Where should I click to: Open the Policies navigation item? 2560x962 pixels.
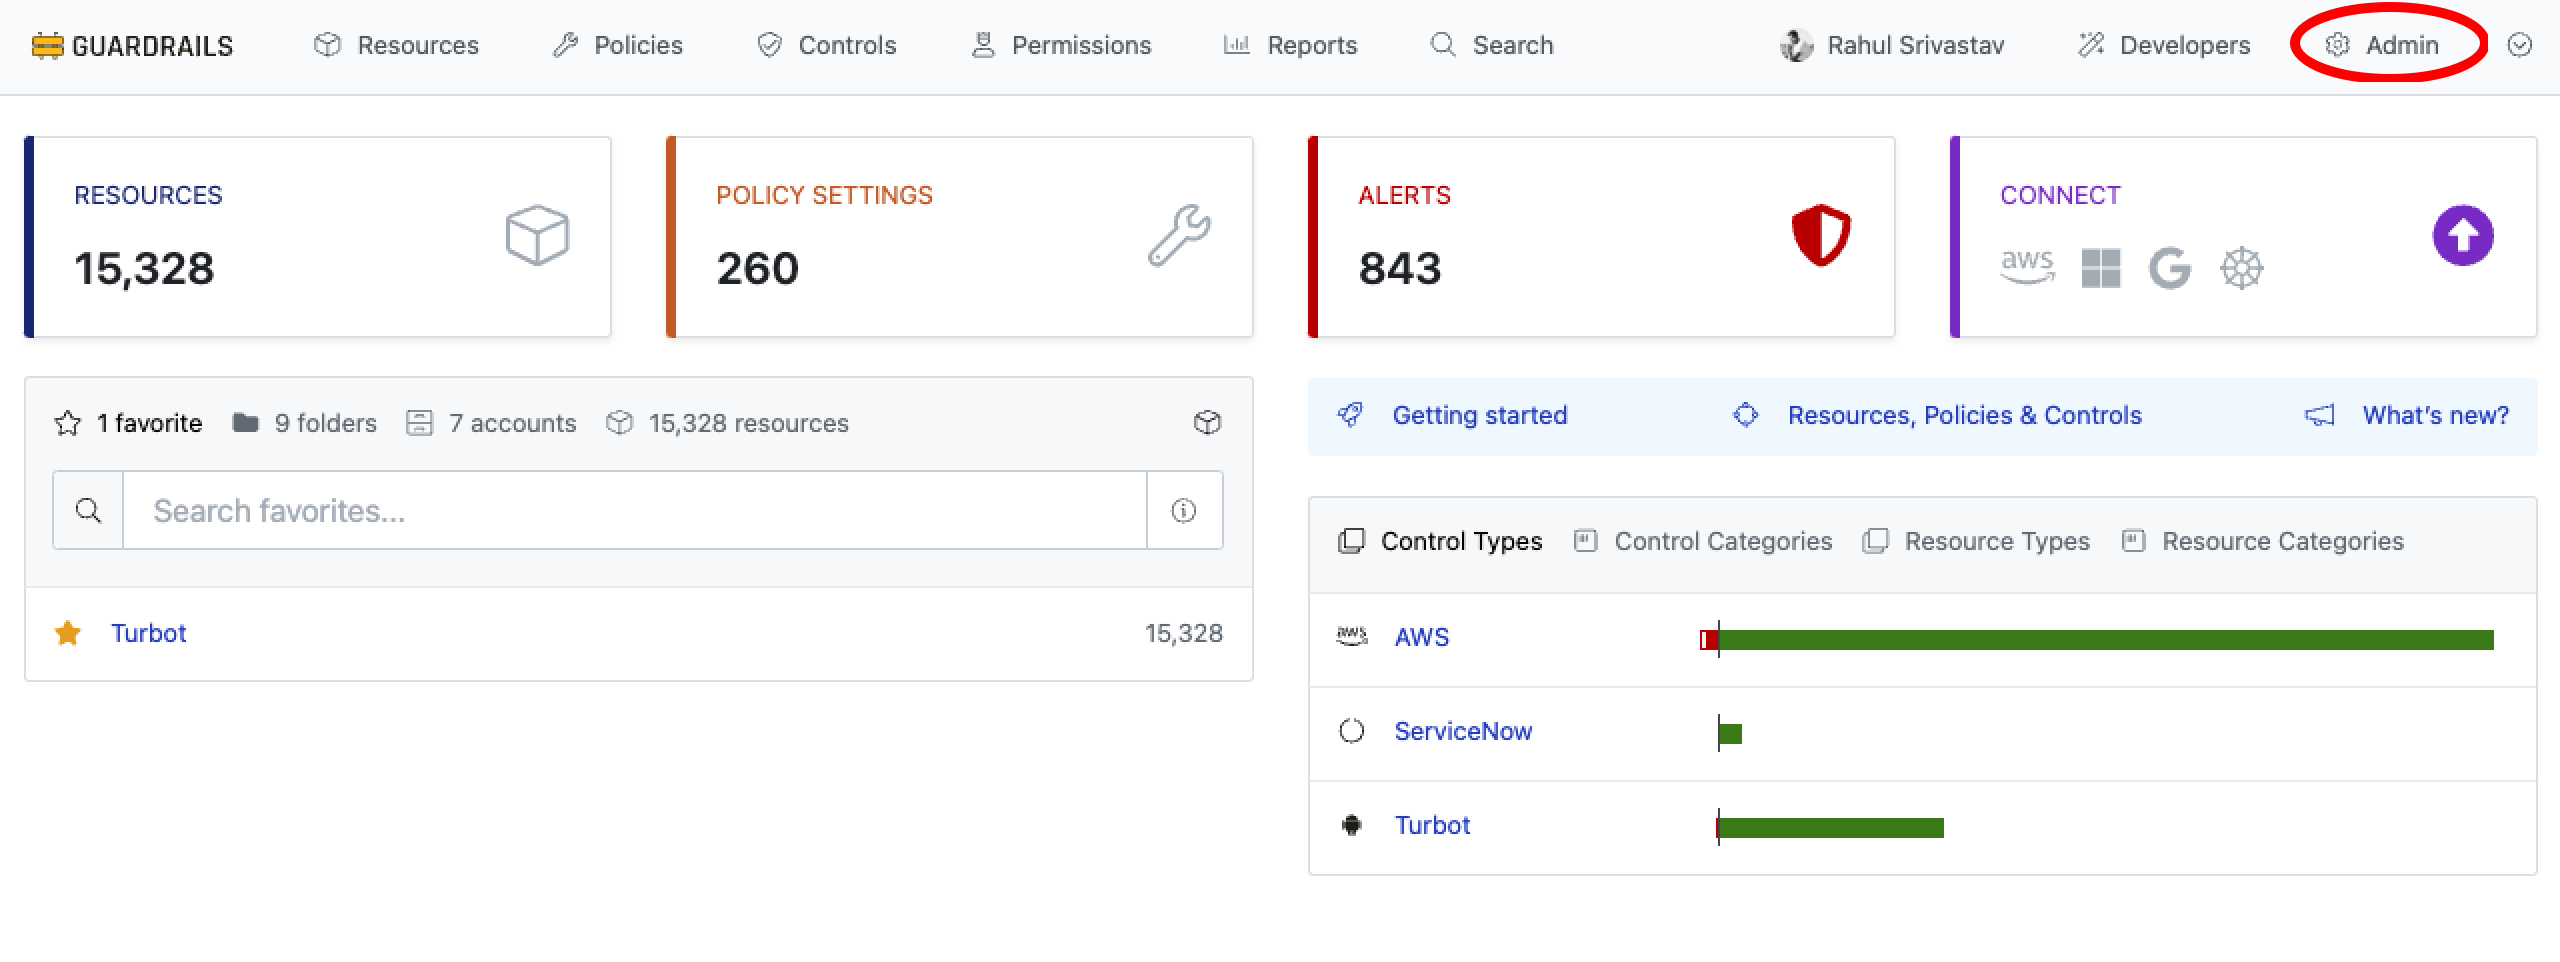coord(618,46)
